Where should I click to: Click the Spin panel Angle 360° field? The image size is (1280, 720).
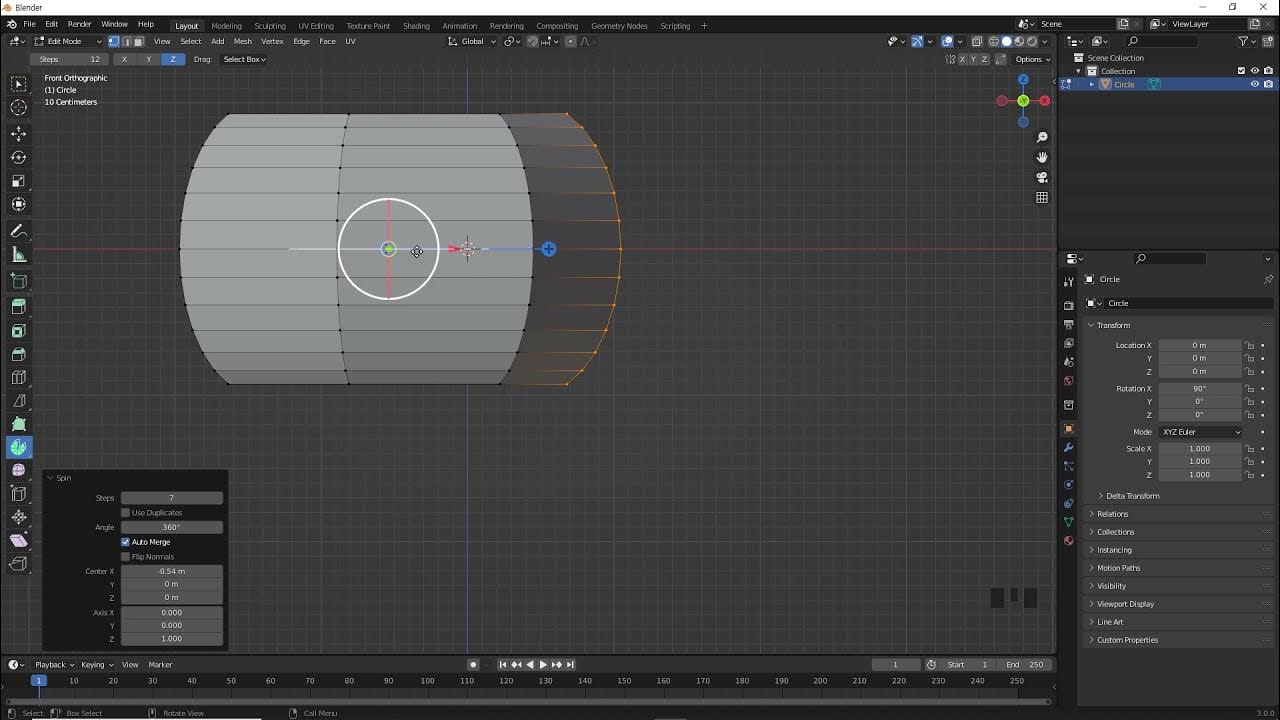coord(171,527)
